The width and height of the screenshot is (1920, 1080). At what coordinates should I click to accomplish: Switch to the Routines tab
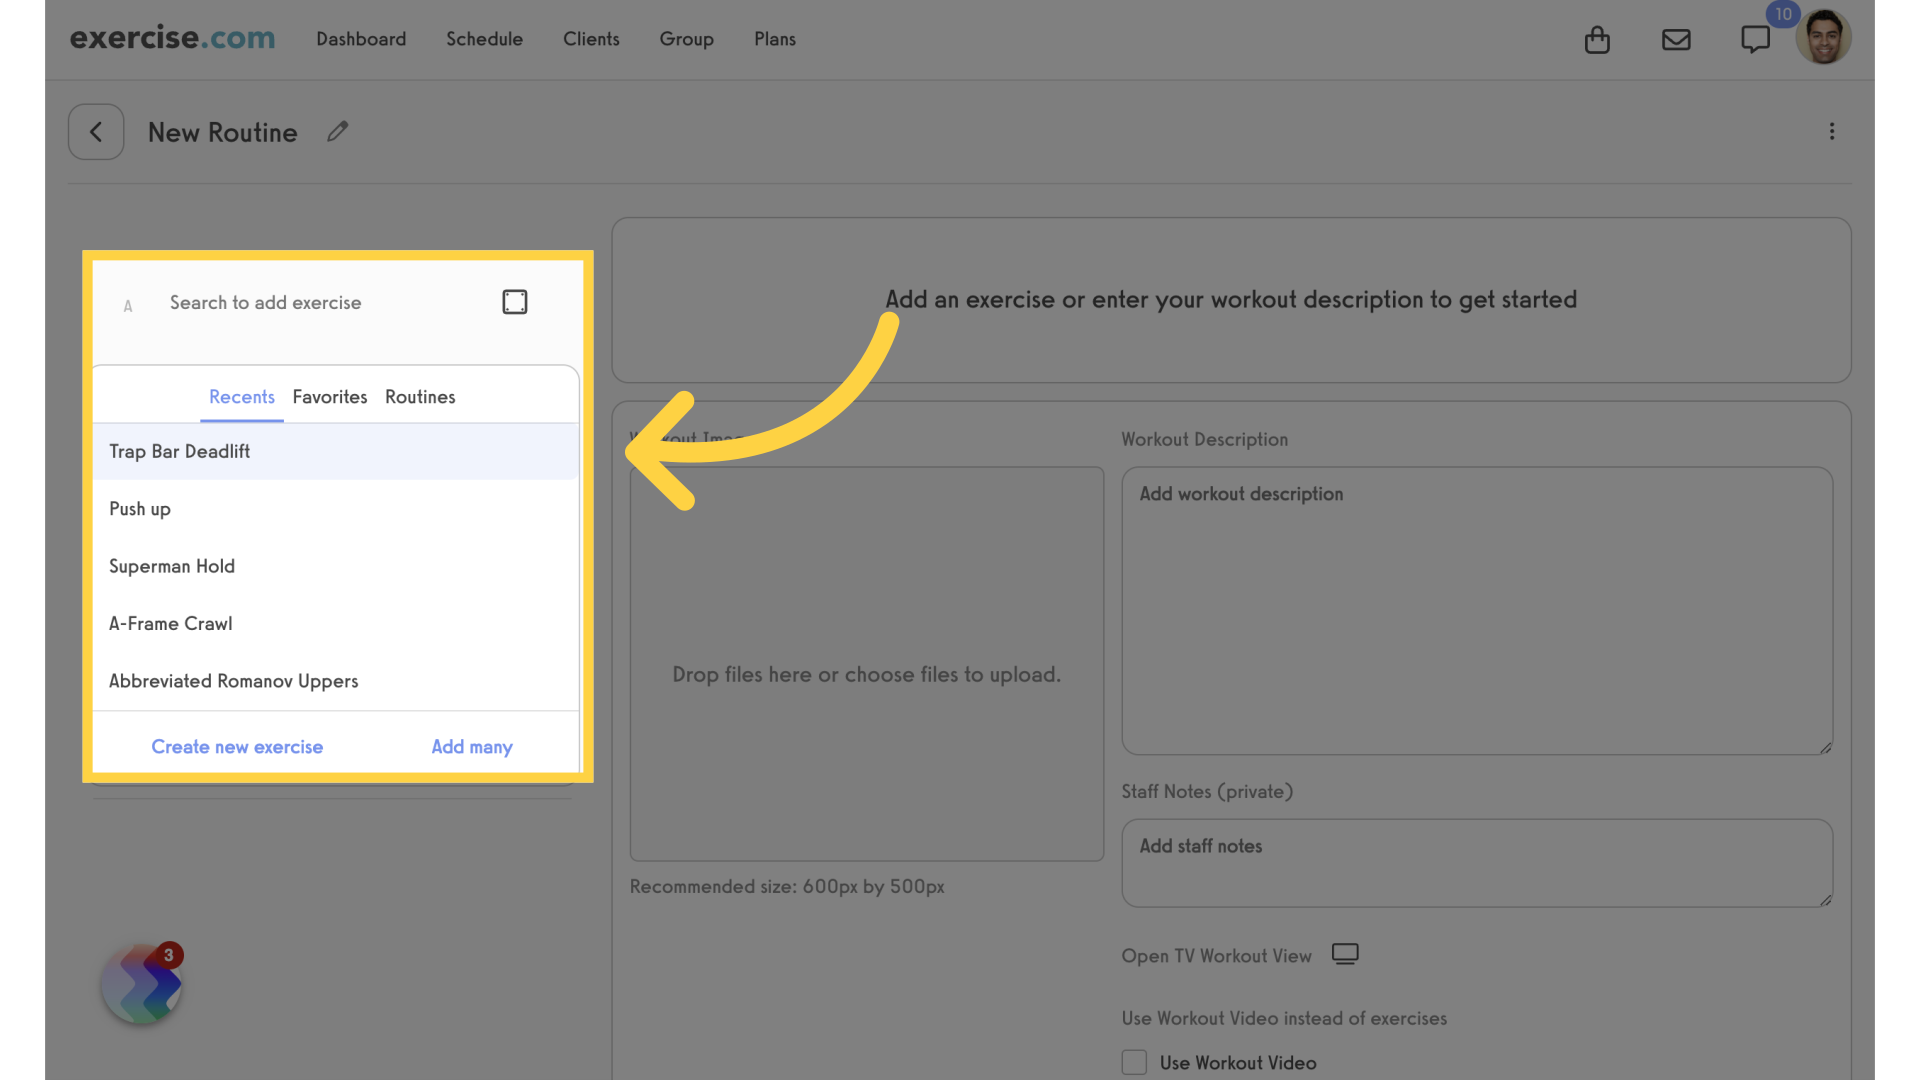419,397
